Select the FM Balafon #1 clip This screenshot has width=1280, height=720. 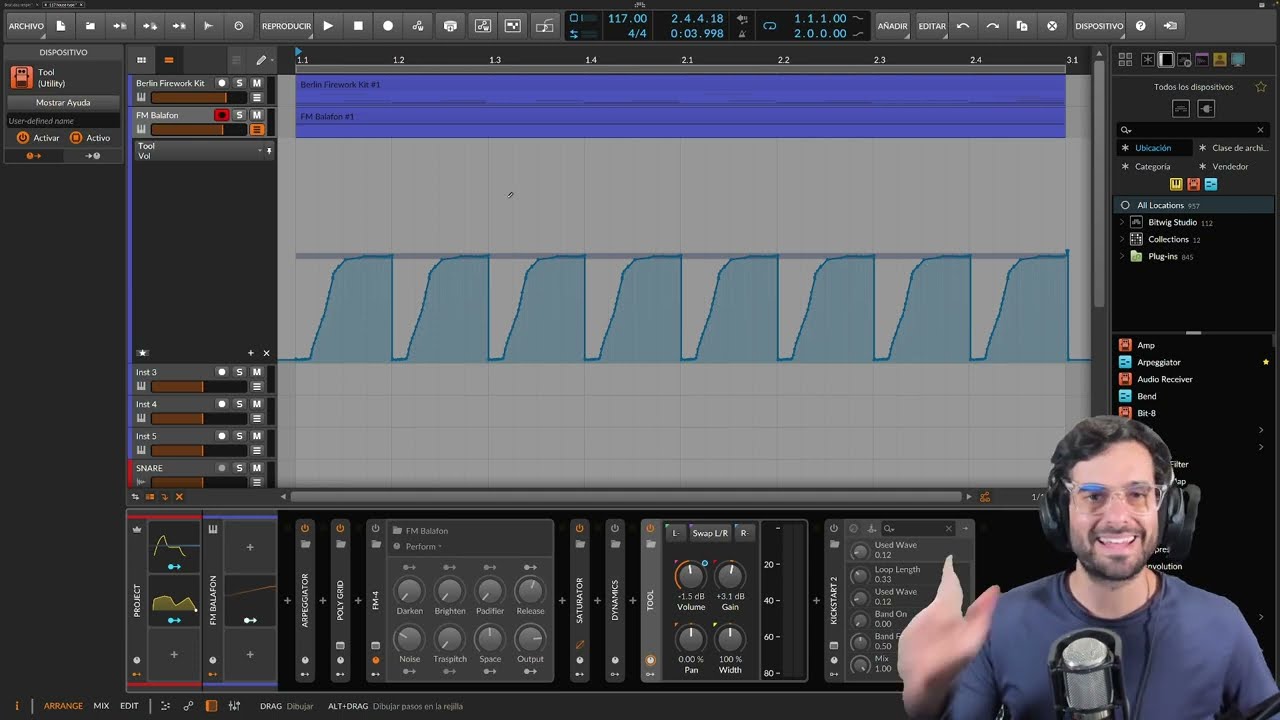click(680, 122)
